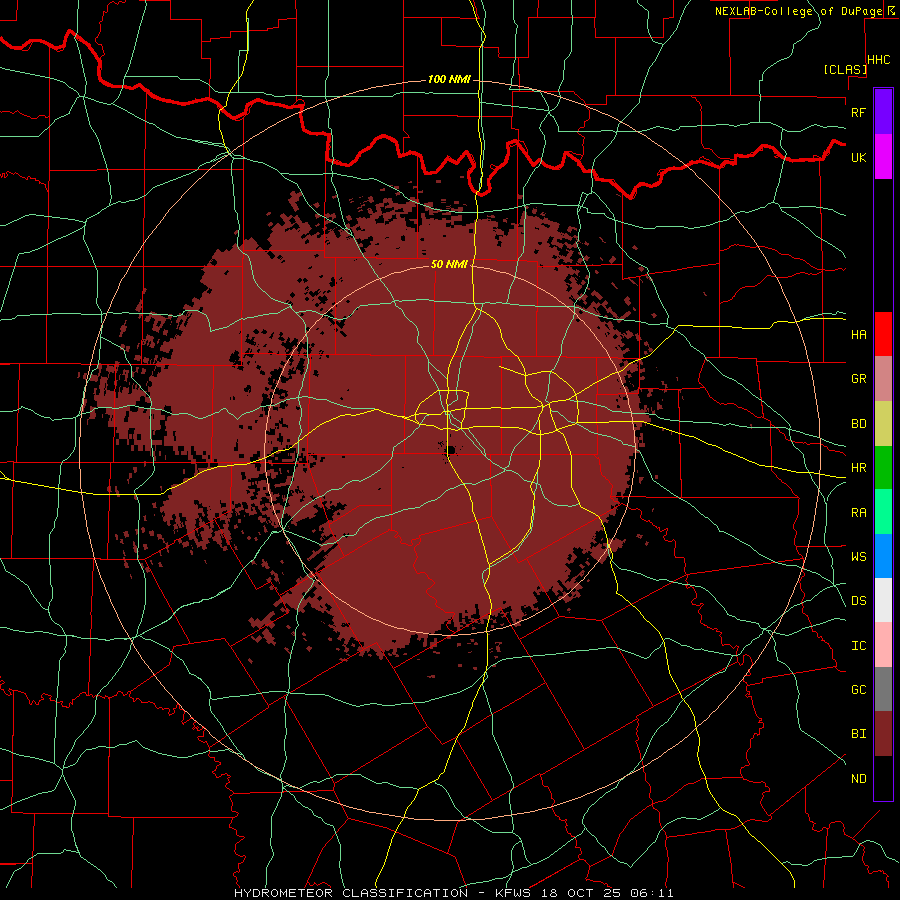This screenshot has width=900, height=900.
Task: Select the white DS legend swatch
Action: click(x=883, y=600)
